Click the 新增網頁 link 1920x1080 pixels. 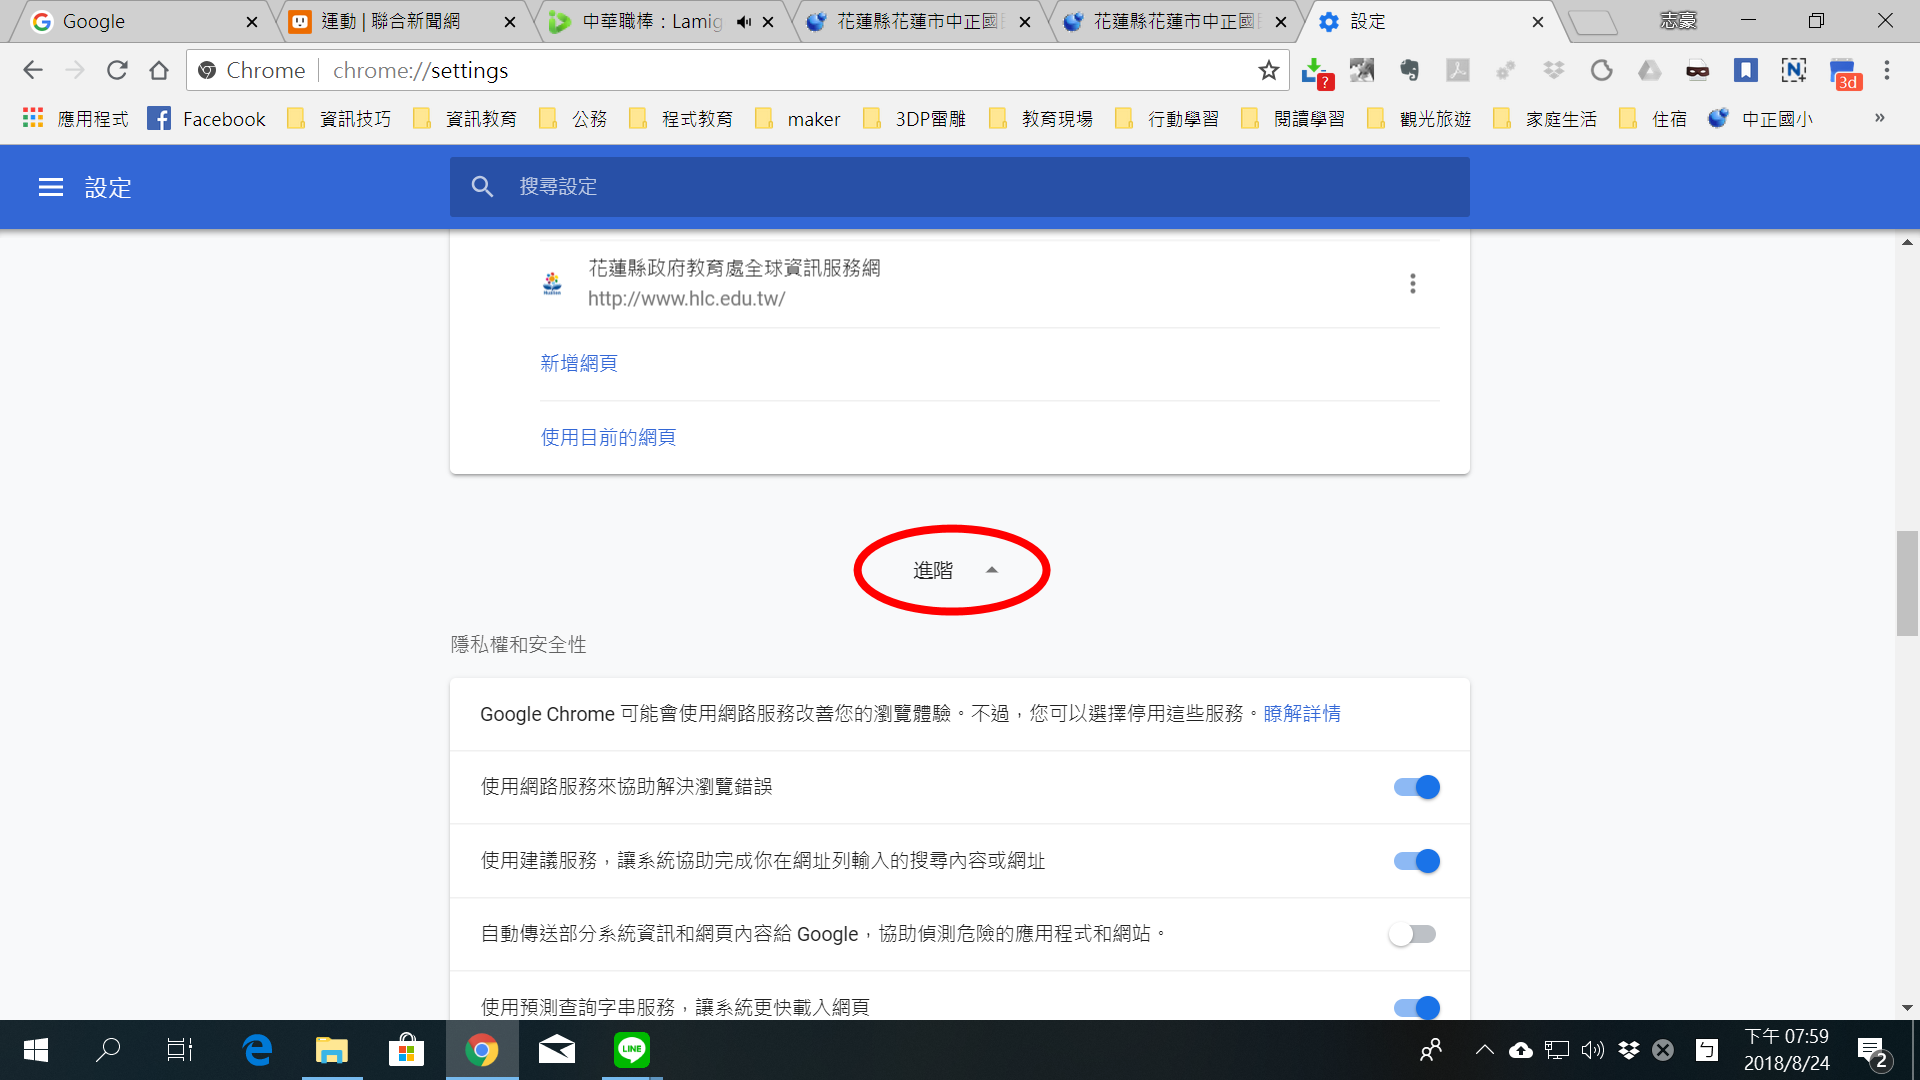click(579, 363)
